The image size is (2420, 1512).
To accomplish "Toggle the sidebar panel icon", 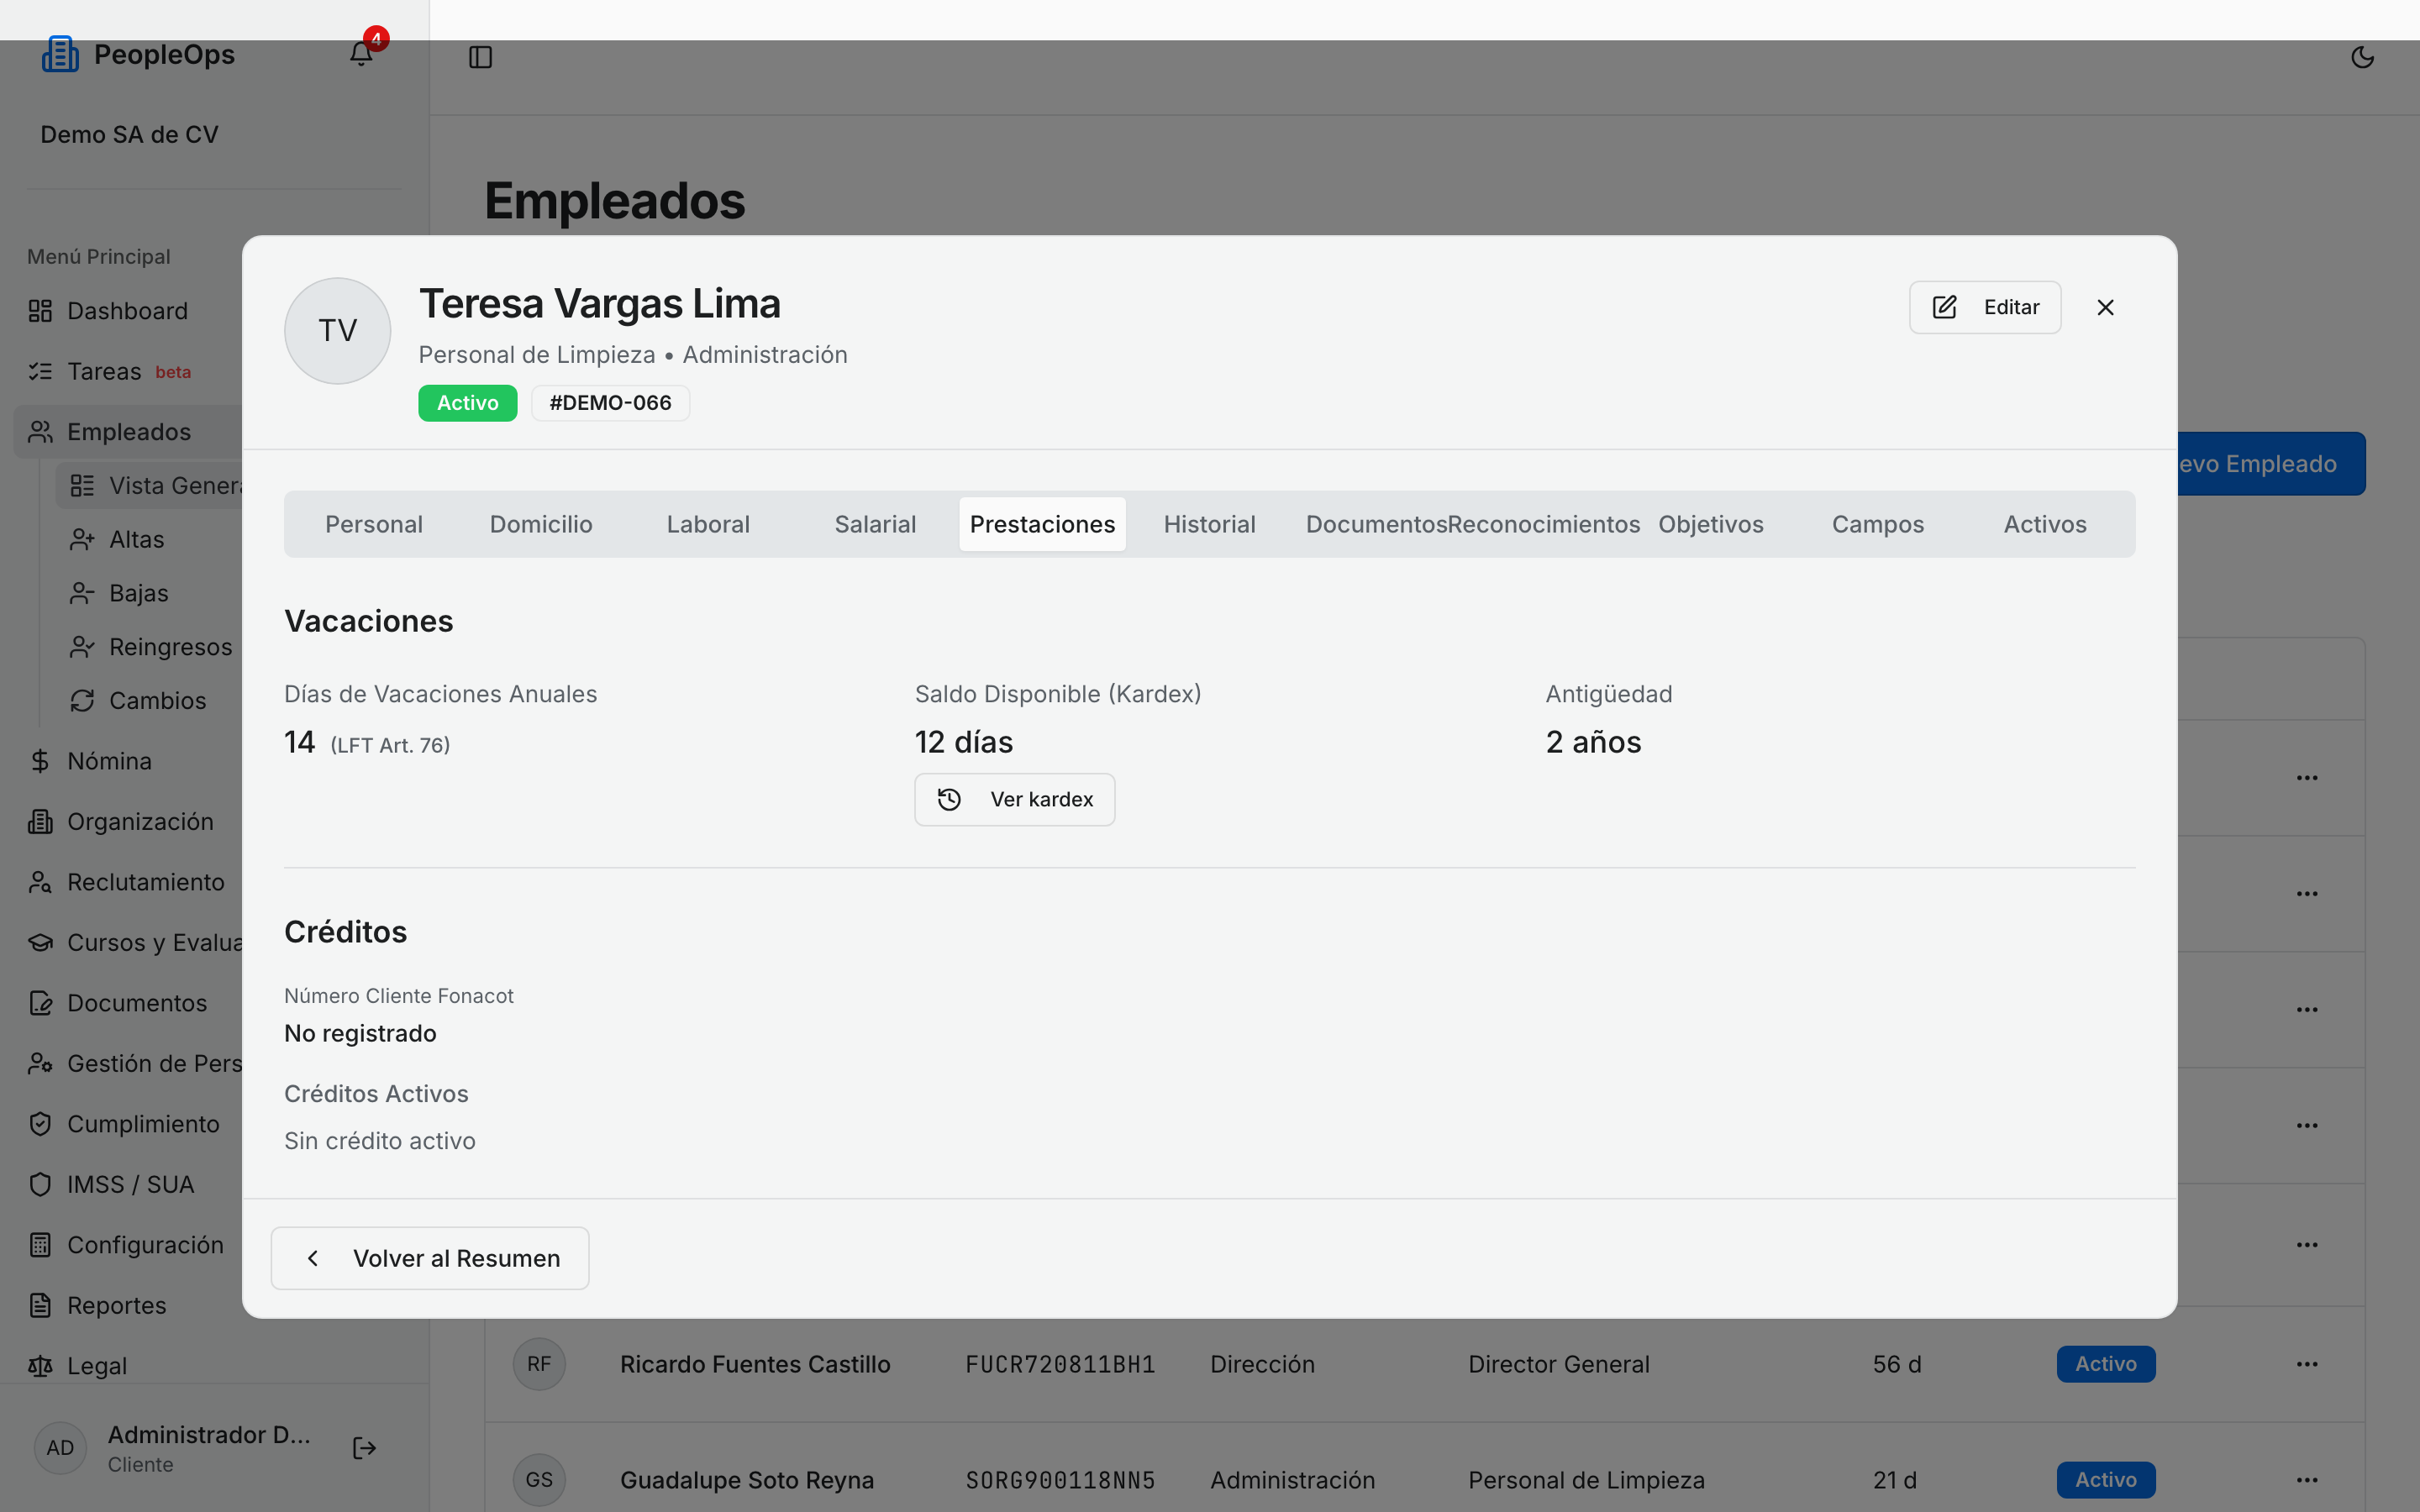I will click(x=480, y=57).
